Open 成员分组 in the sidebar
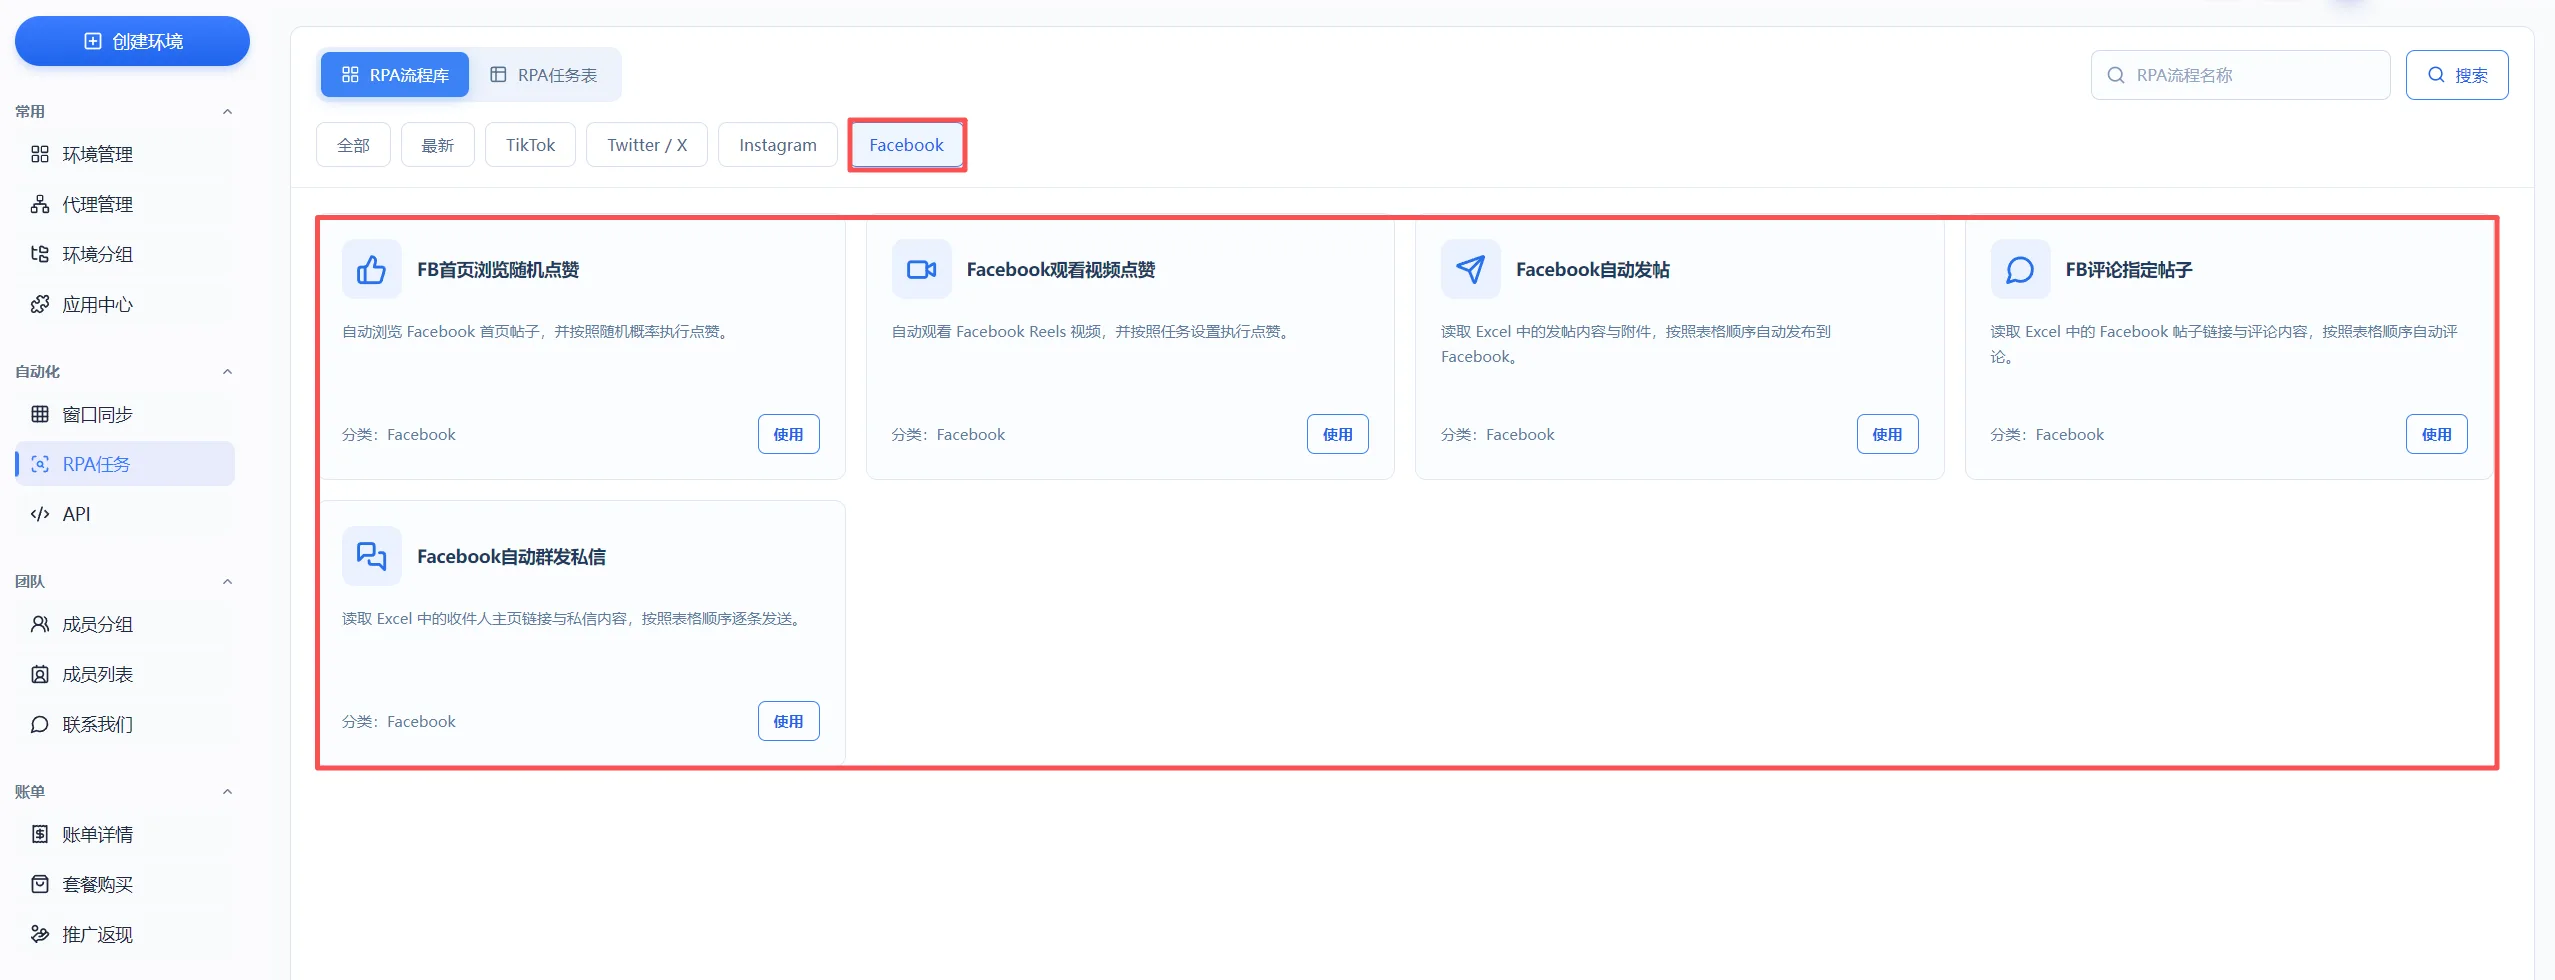Image resolution: width=2555 pixels, height=980 pixels. 125,624
